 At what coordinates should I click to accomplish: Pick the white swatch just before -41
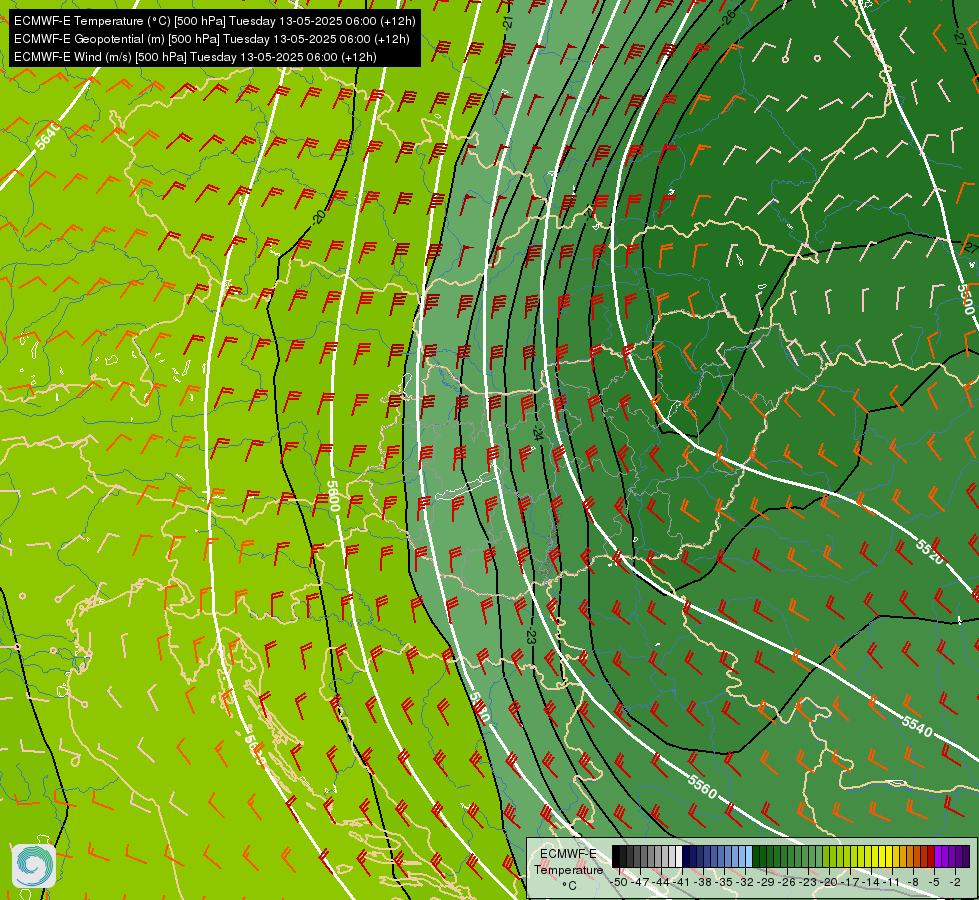[679, 856]
